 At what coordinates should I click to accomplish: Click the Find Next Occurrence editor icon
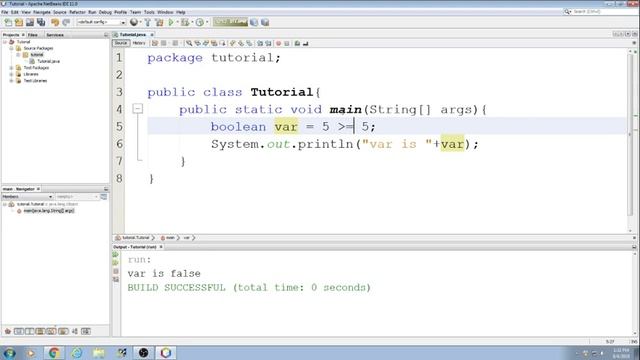point(206,43)
